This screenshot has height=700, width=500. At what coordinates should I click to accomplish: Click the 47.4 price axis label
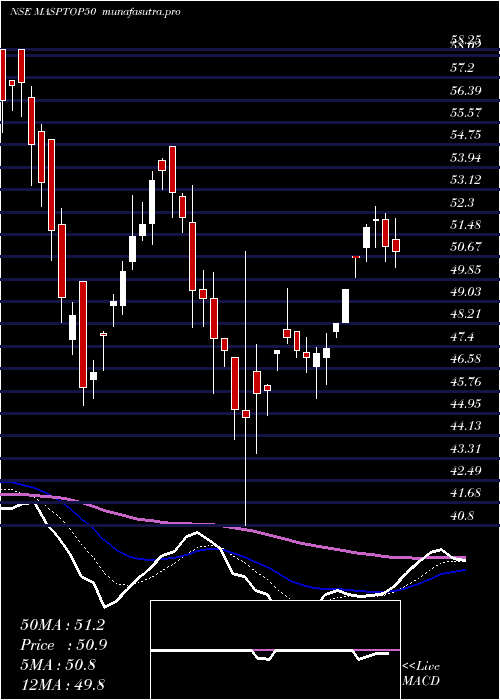[x=462, y=336]
